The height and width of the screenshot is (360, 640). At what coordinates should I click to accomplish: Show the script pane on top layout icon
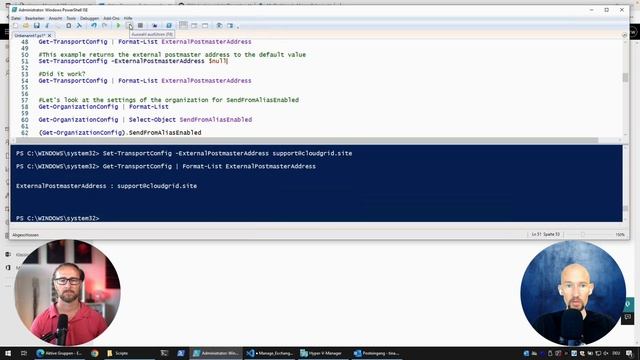click(x=183, y=26)
